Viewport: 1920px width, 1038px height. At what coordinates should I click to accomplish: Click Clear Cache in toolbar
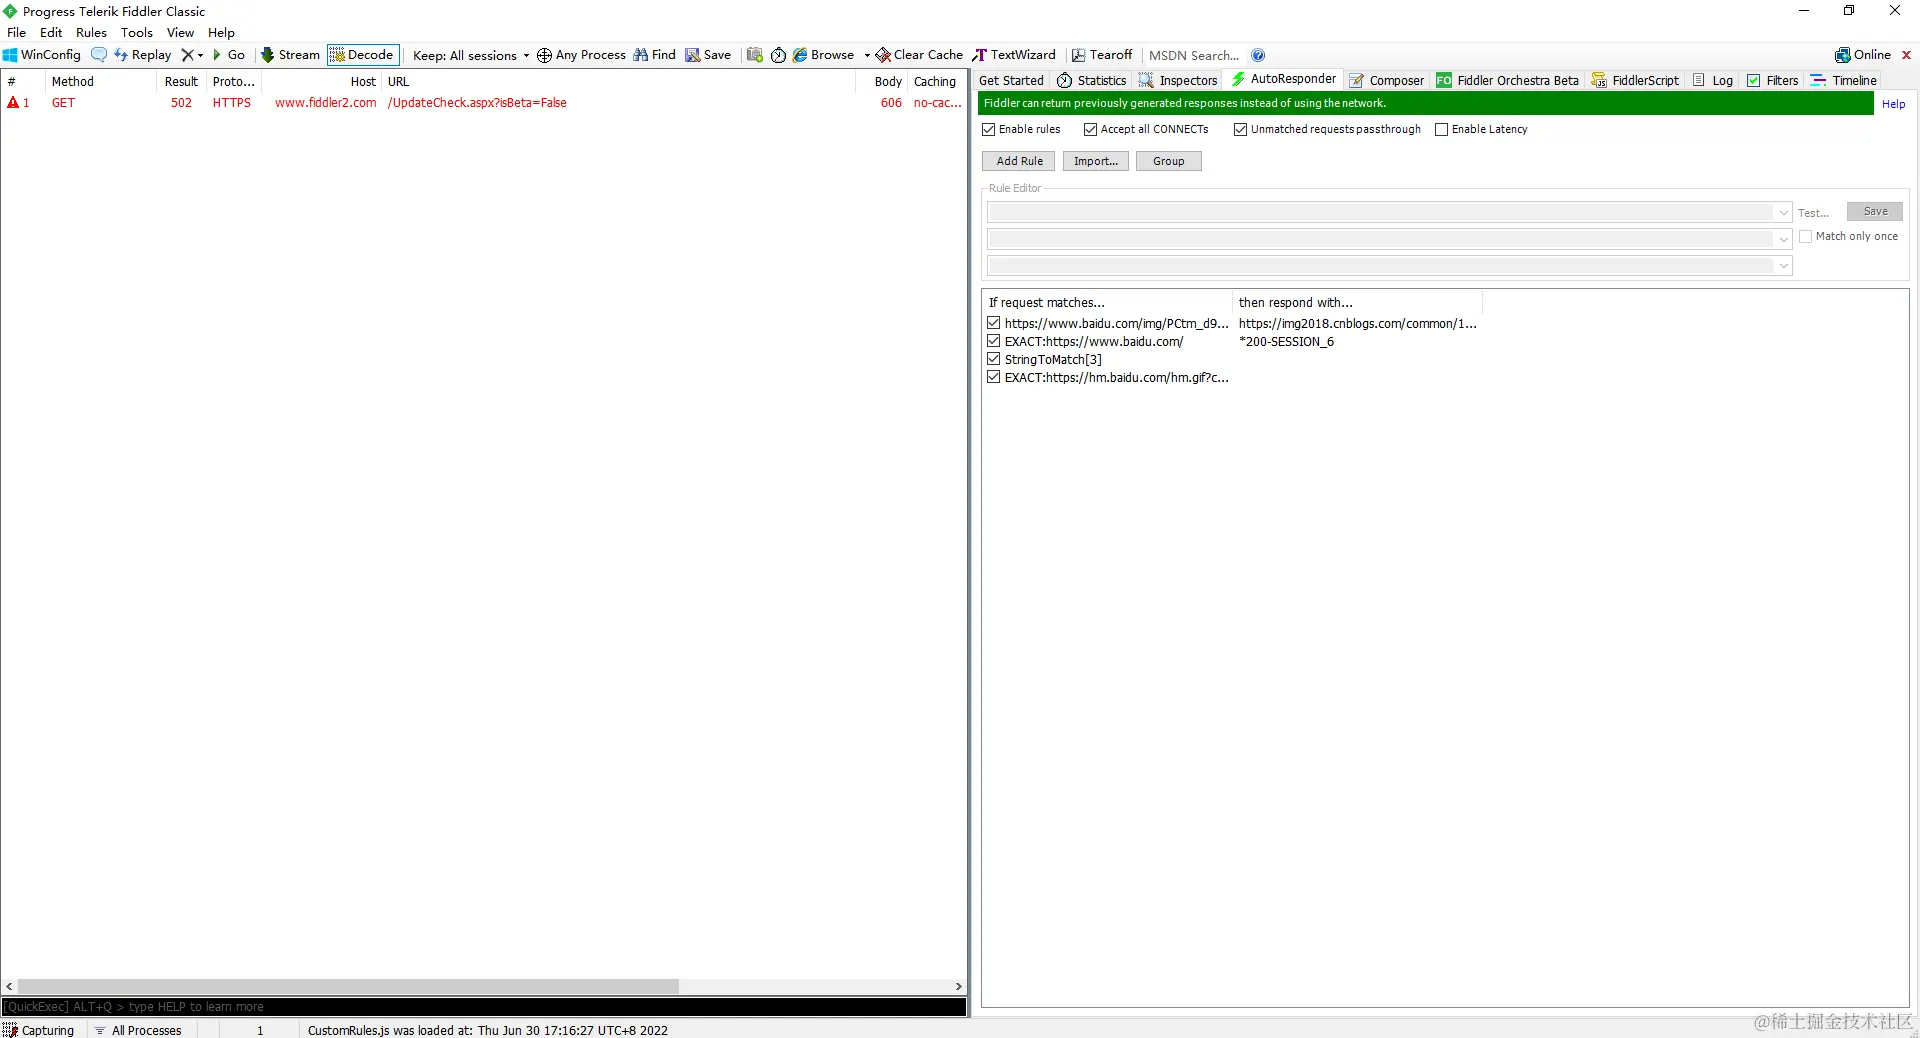(919, 55)
